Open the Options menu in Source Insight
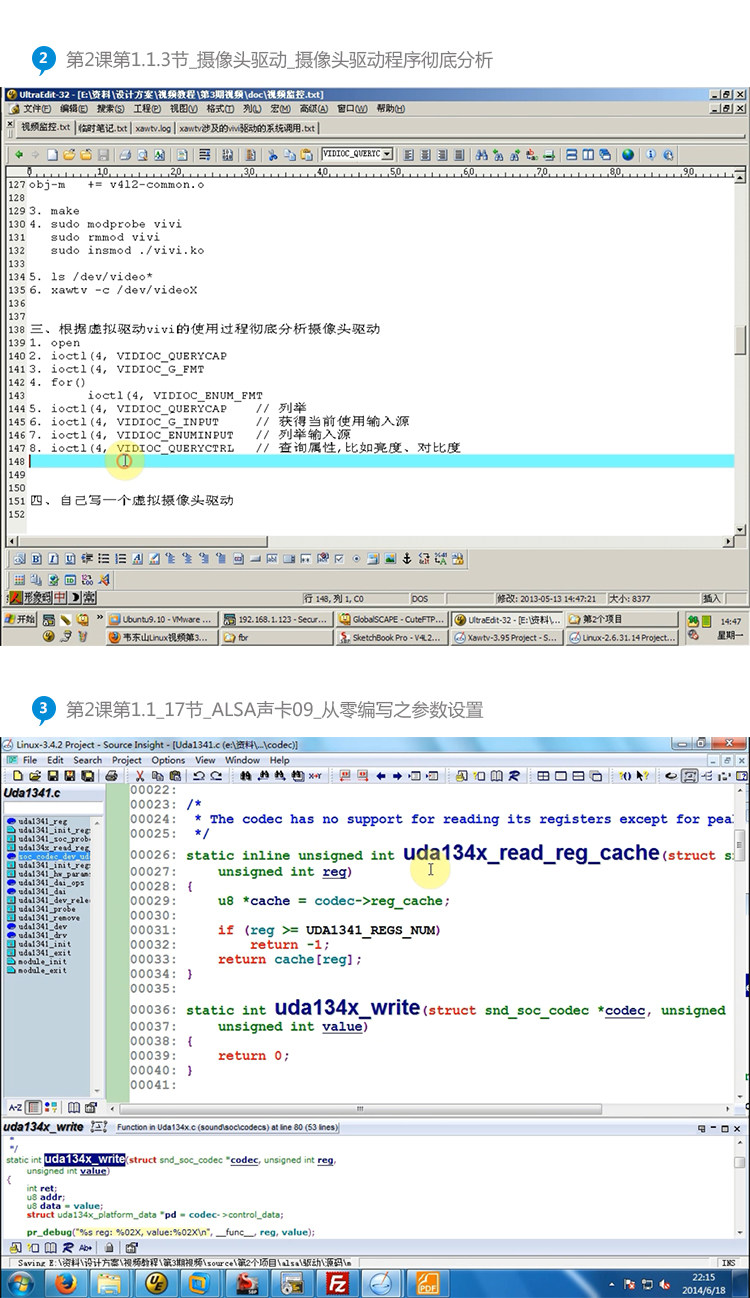This screenshot has width=750, height=1298. [x=168, y=760]
